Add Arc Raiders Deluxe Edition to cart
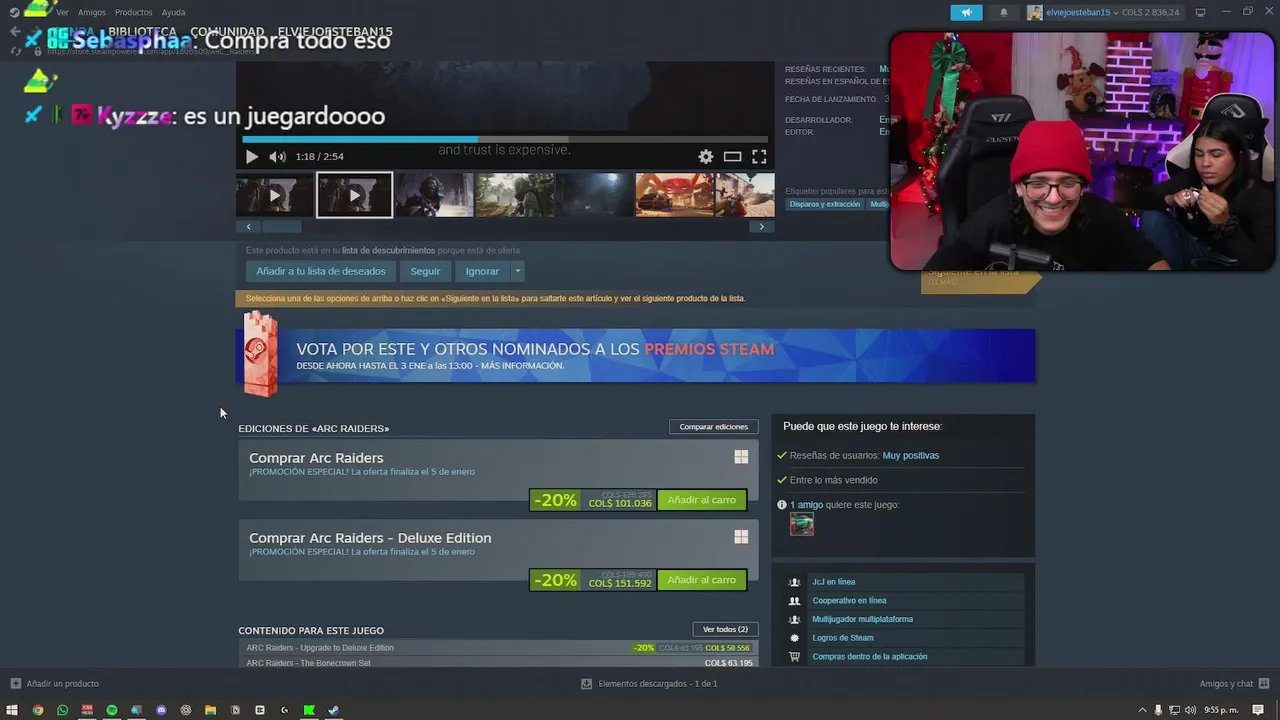This screenshot has height=720, width=1280. tap(702, 580)
